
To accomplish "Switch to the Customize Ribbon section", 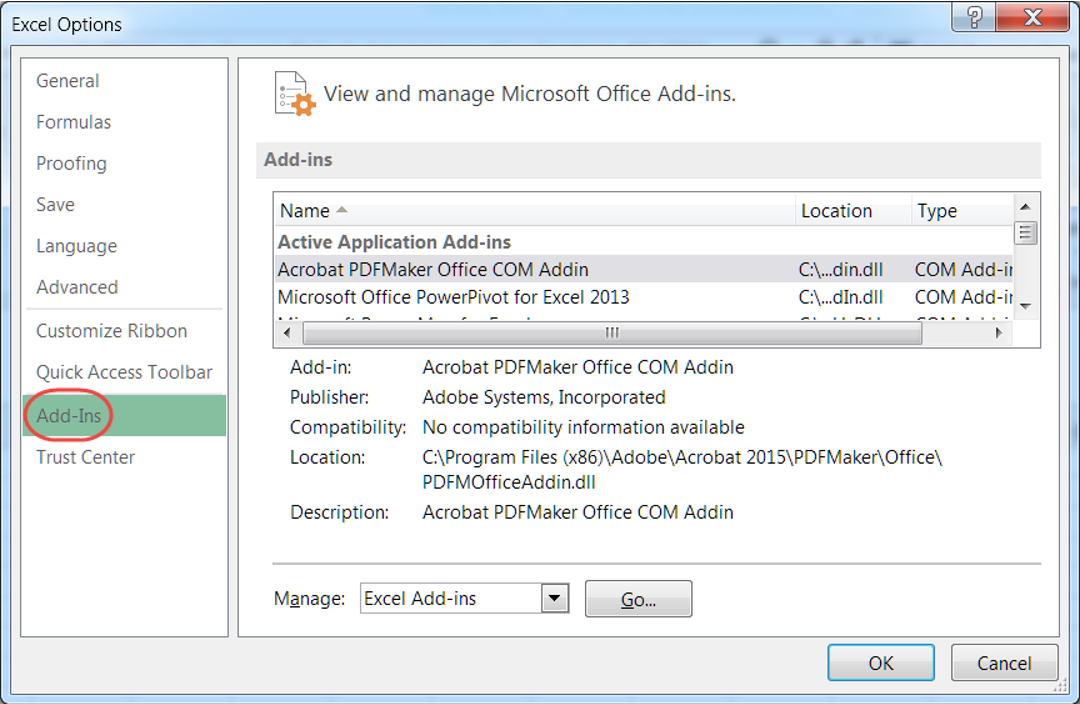I will tap(111, 330).
